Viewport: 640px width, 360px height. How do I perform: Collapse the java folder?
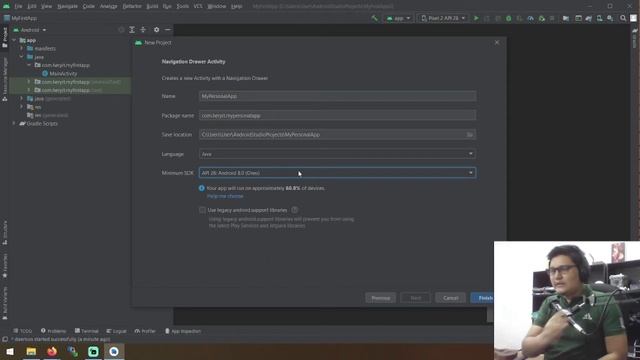22,57
